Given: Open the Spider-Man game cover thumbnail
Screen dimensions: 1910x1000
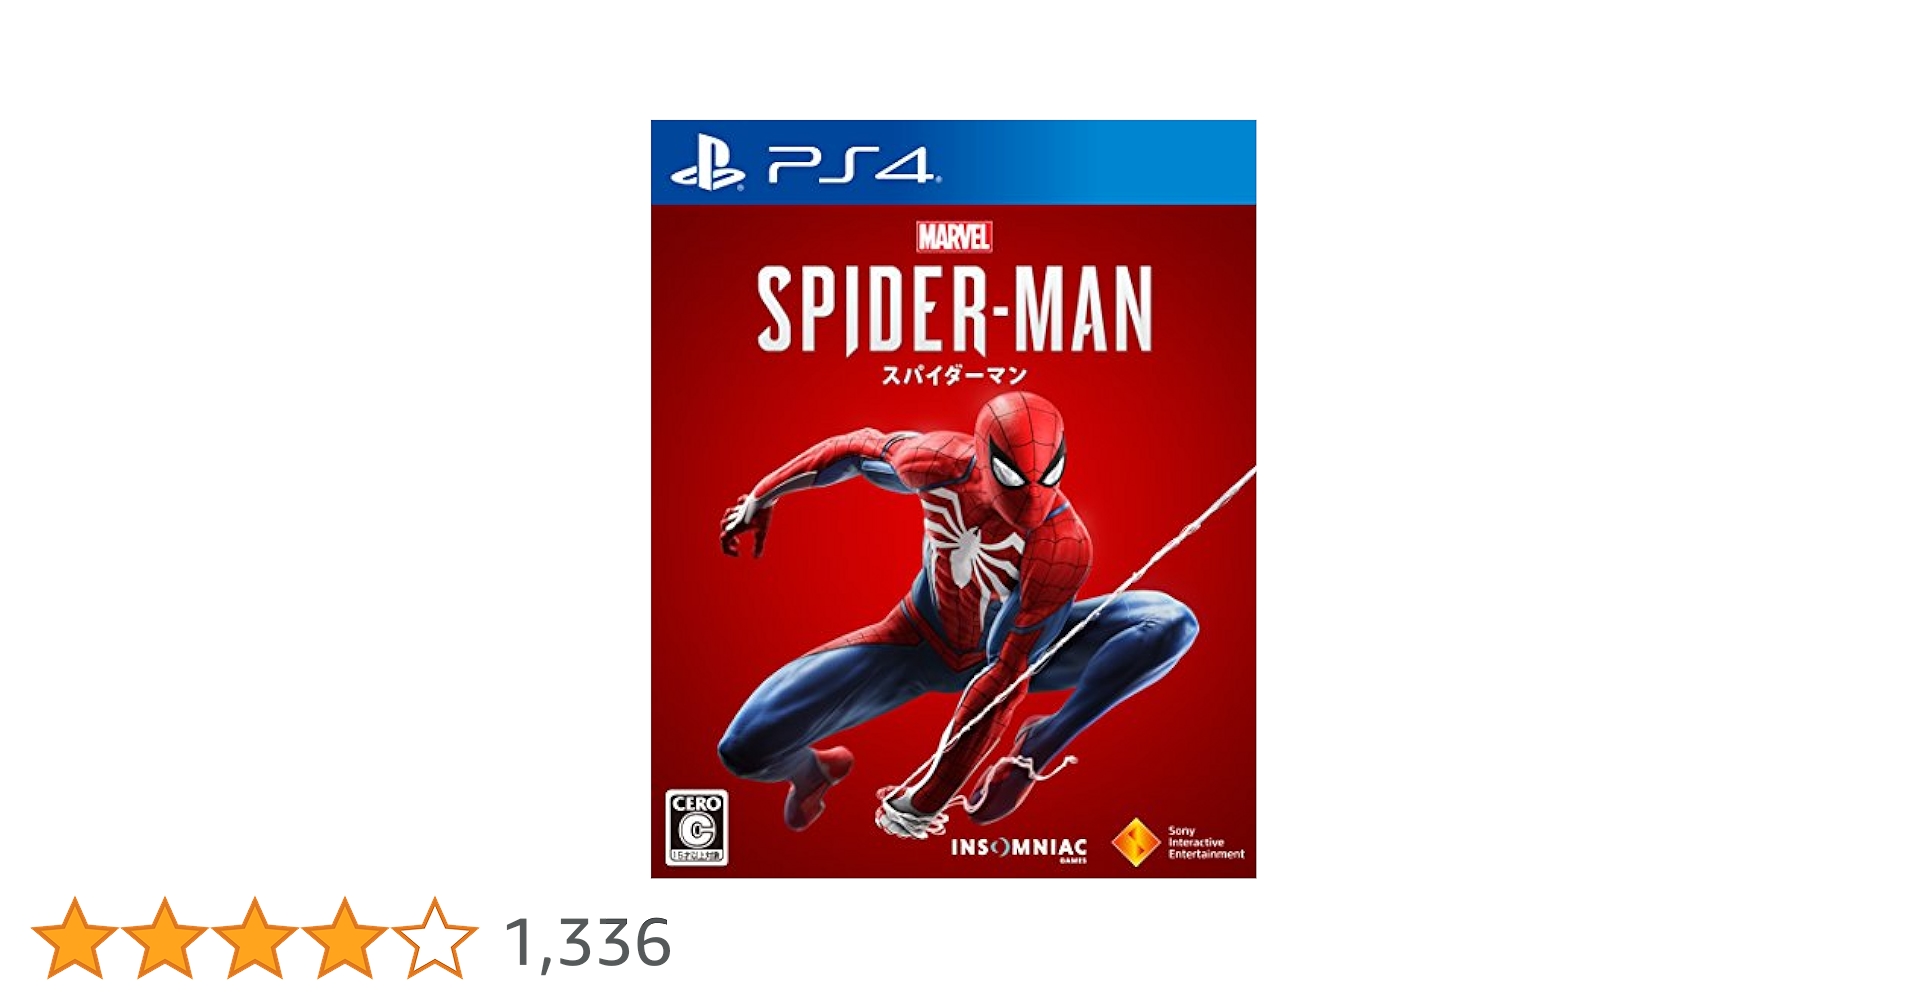Looking at the screenshot, I should [953, 499].
